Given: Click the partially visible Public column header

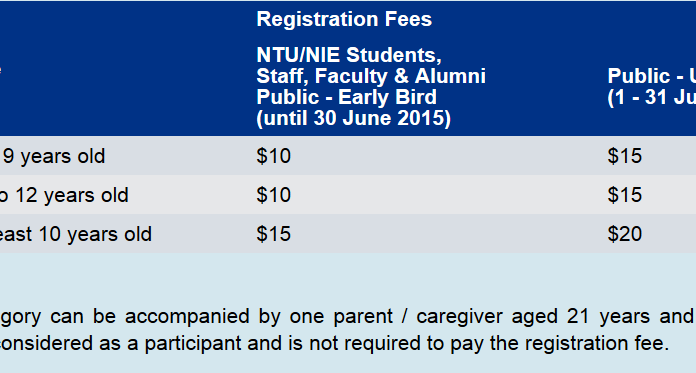Looking at the screenshot, I should (652, 76).
